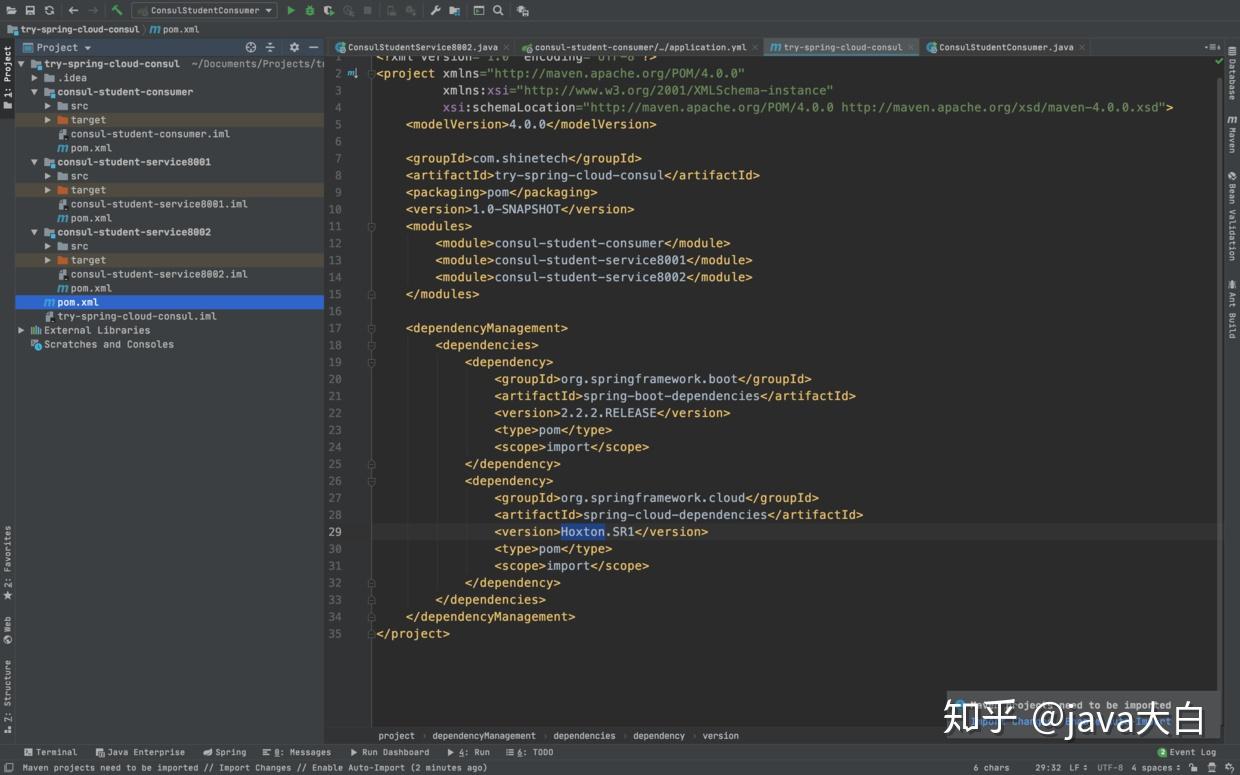Toggle the 1: Project side tab
Viewport: 1240px width, 775px height.
[x=7, y=76]
